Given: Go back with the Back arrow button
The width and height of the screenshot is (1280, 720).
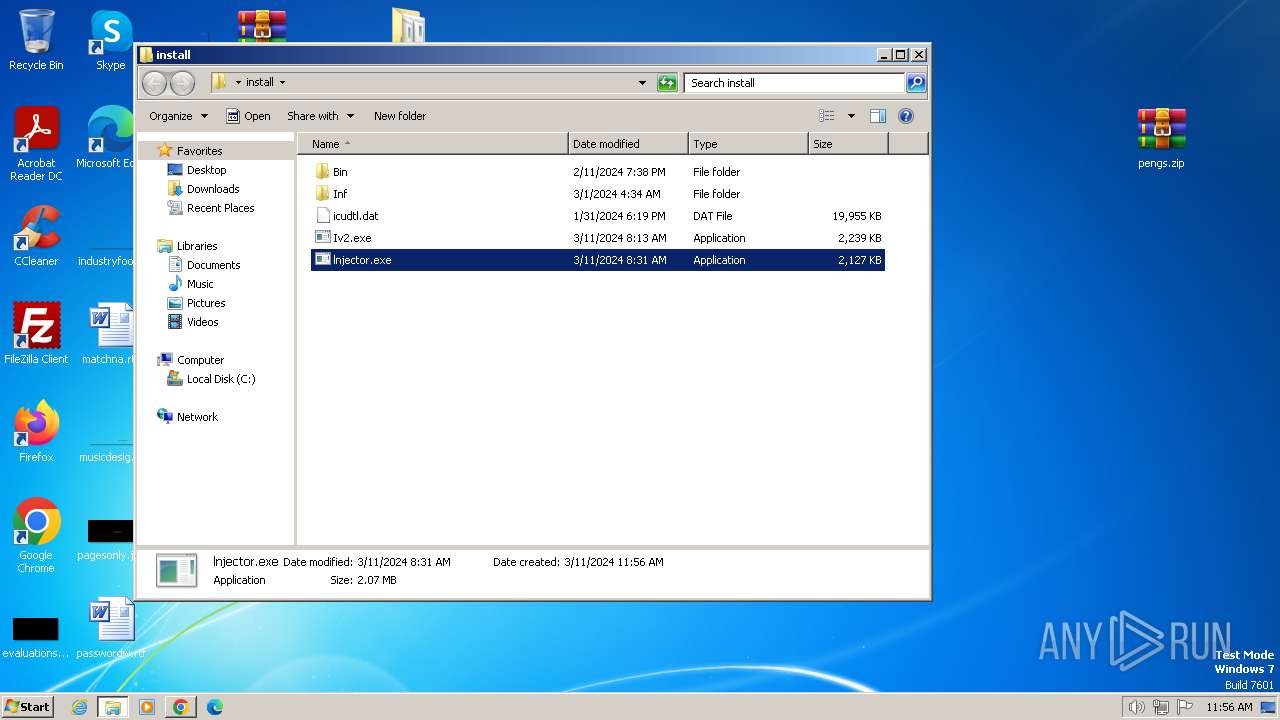Looking at the screenshot, I should (x=154, y=83).
